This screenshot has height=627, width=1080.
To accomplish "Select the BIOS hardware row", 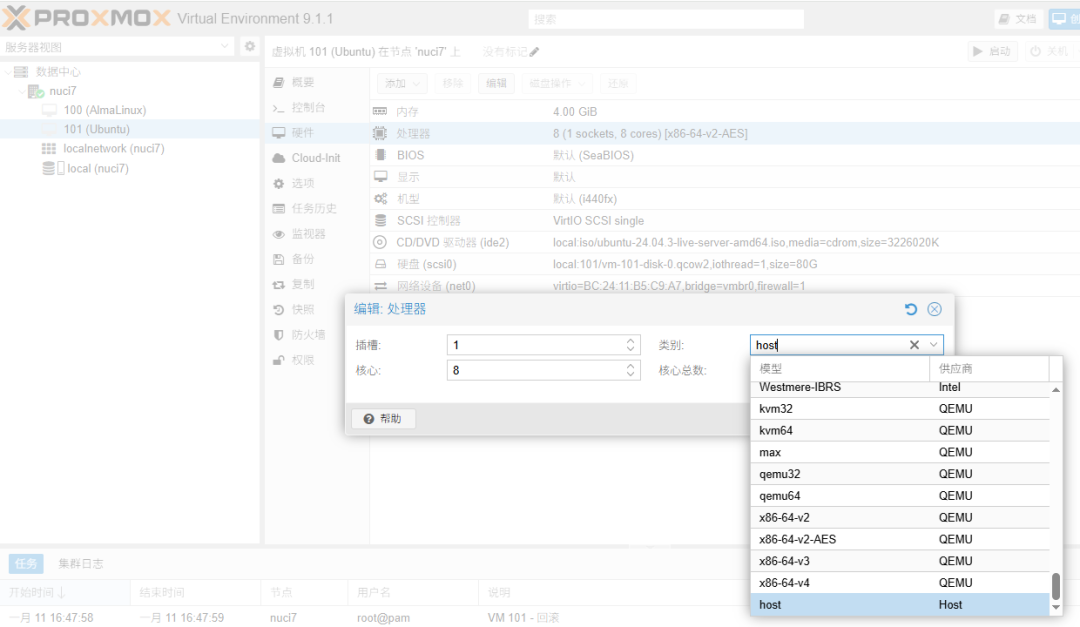I will coord(725,156).
